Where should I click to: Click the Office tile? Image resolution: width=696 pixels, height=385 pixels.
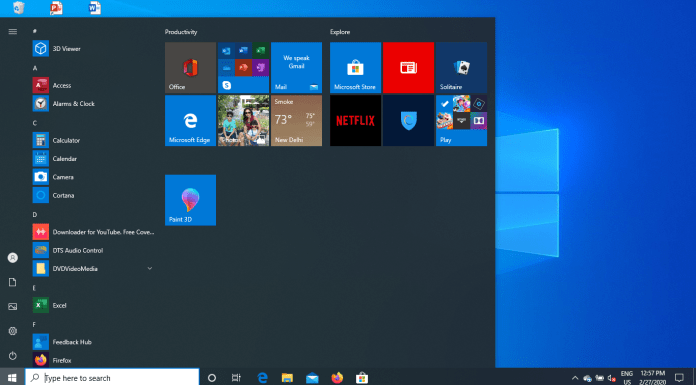(190, 67)
